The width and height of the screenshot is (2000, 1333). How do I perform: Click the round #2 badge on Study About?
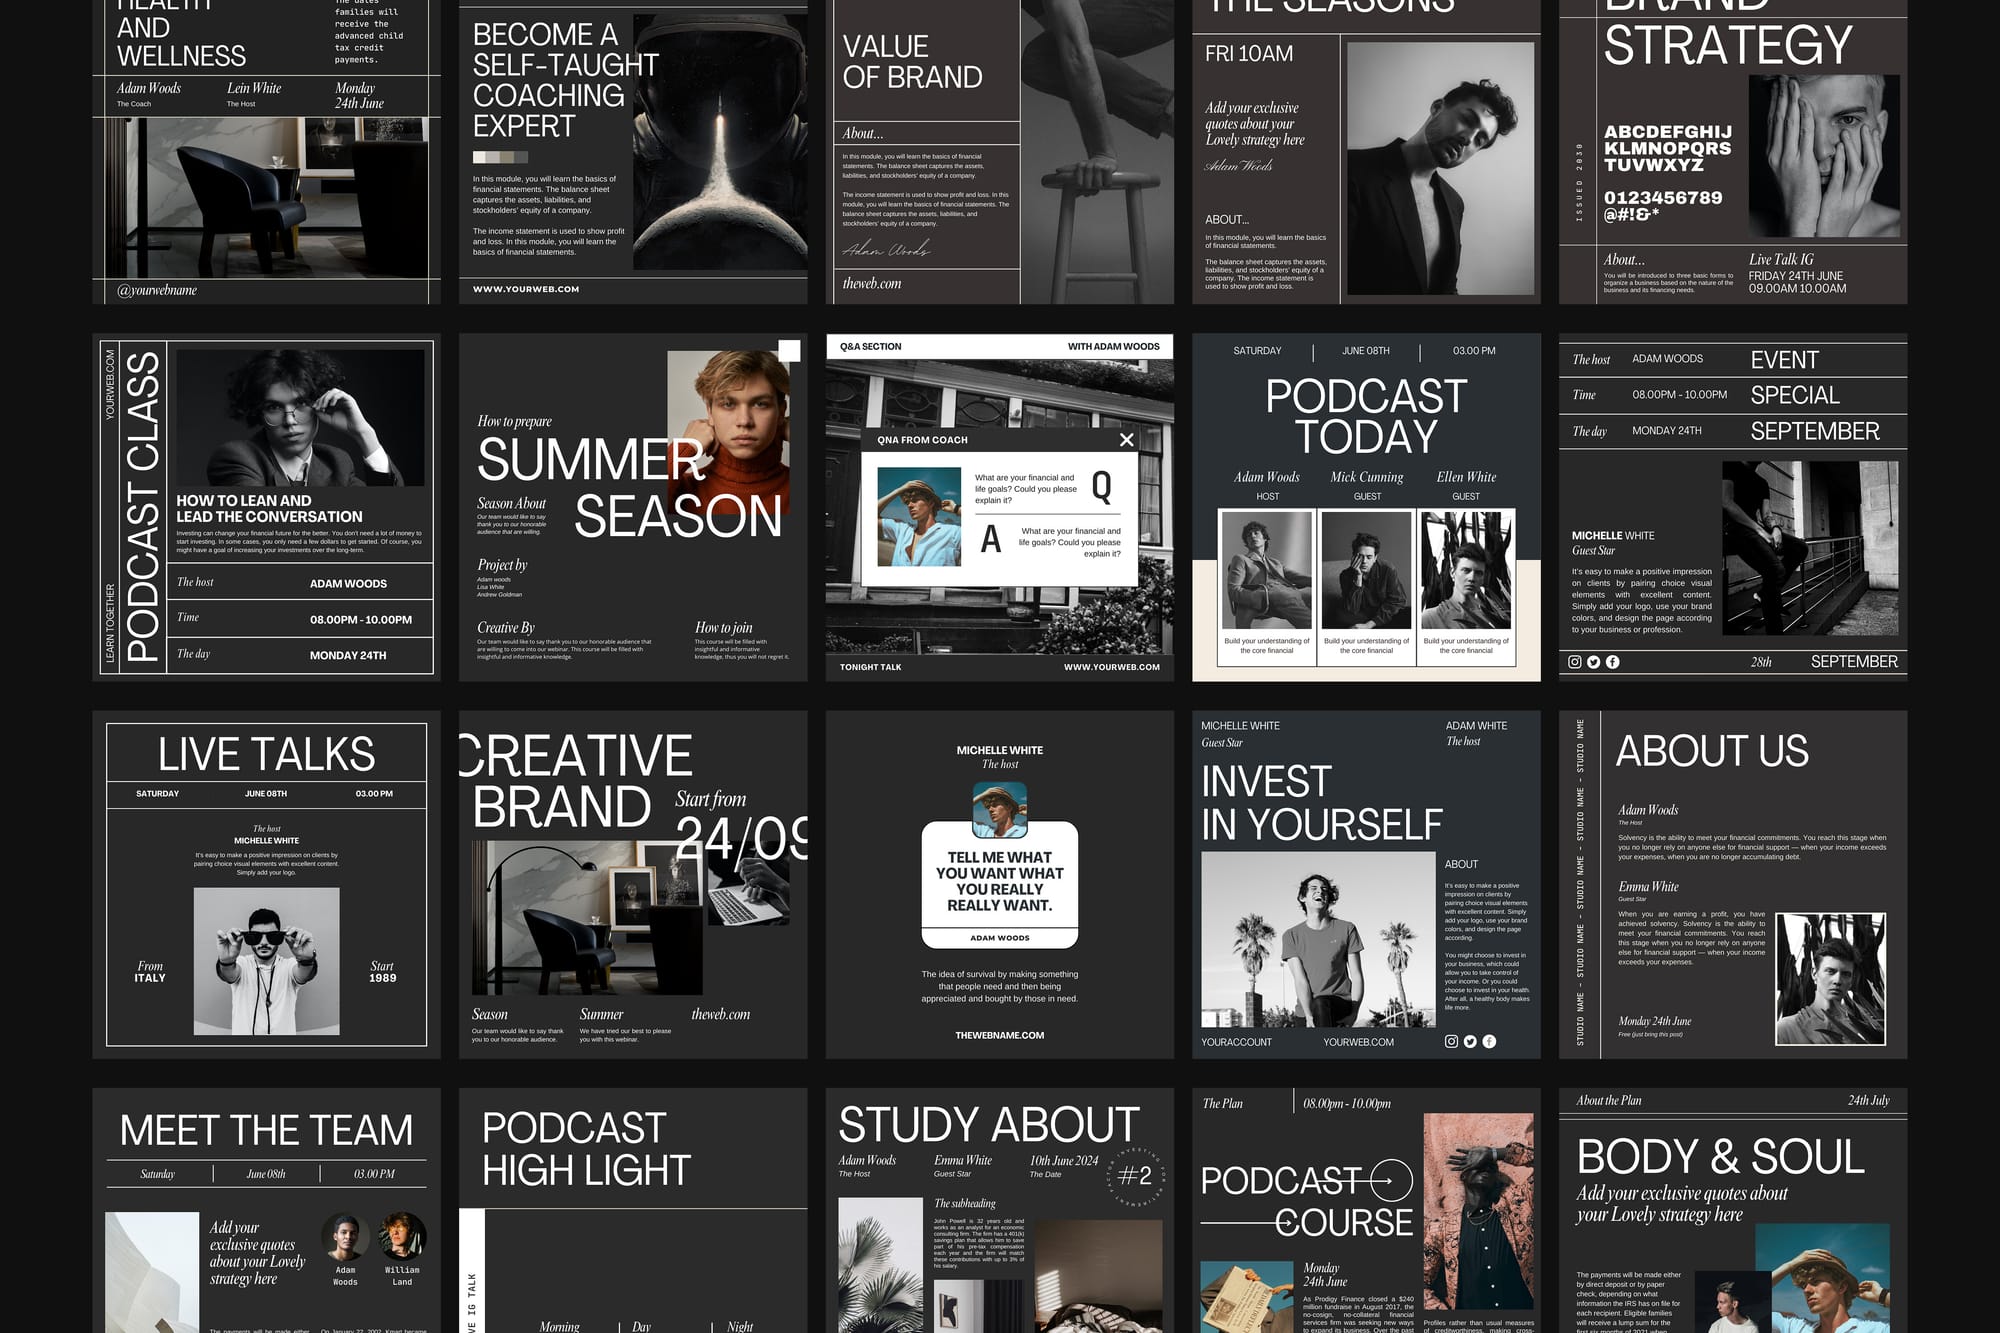1135,1176
